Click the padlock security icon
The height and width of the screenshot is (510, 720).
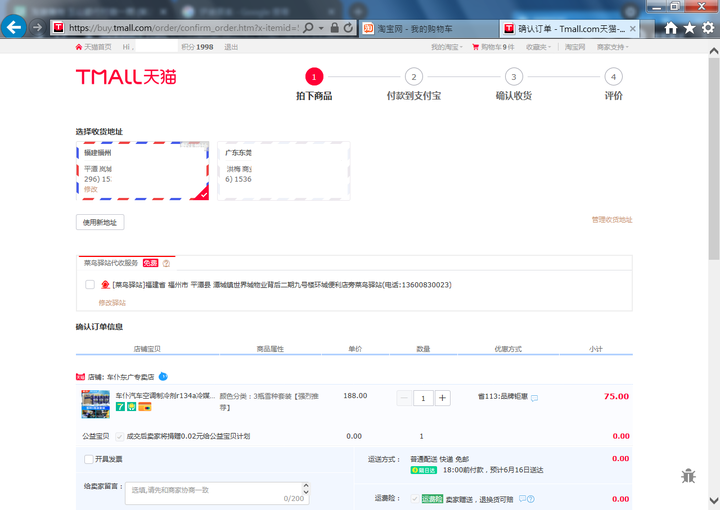tap(335, 28)
